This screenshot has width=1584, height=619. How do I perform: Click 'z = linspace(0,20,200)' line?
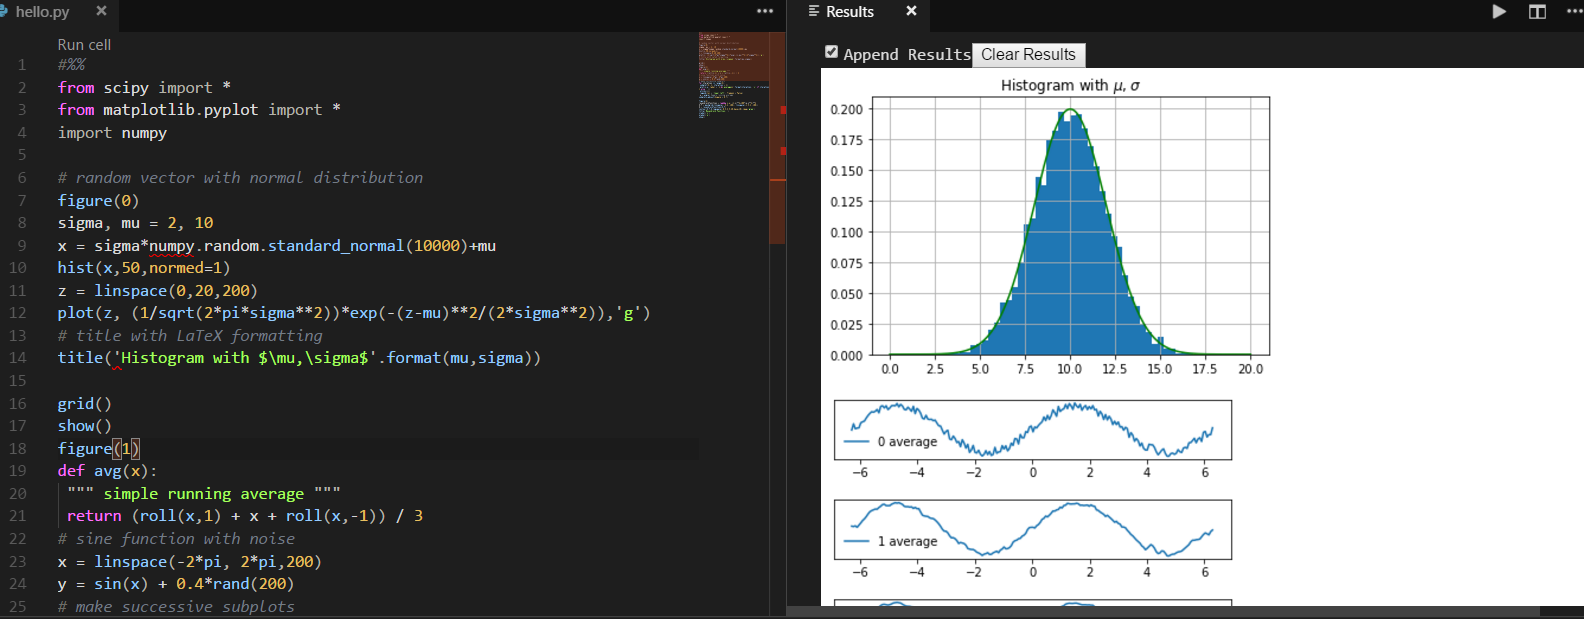(157, 291)
